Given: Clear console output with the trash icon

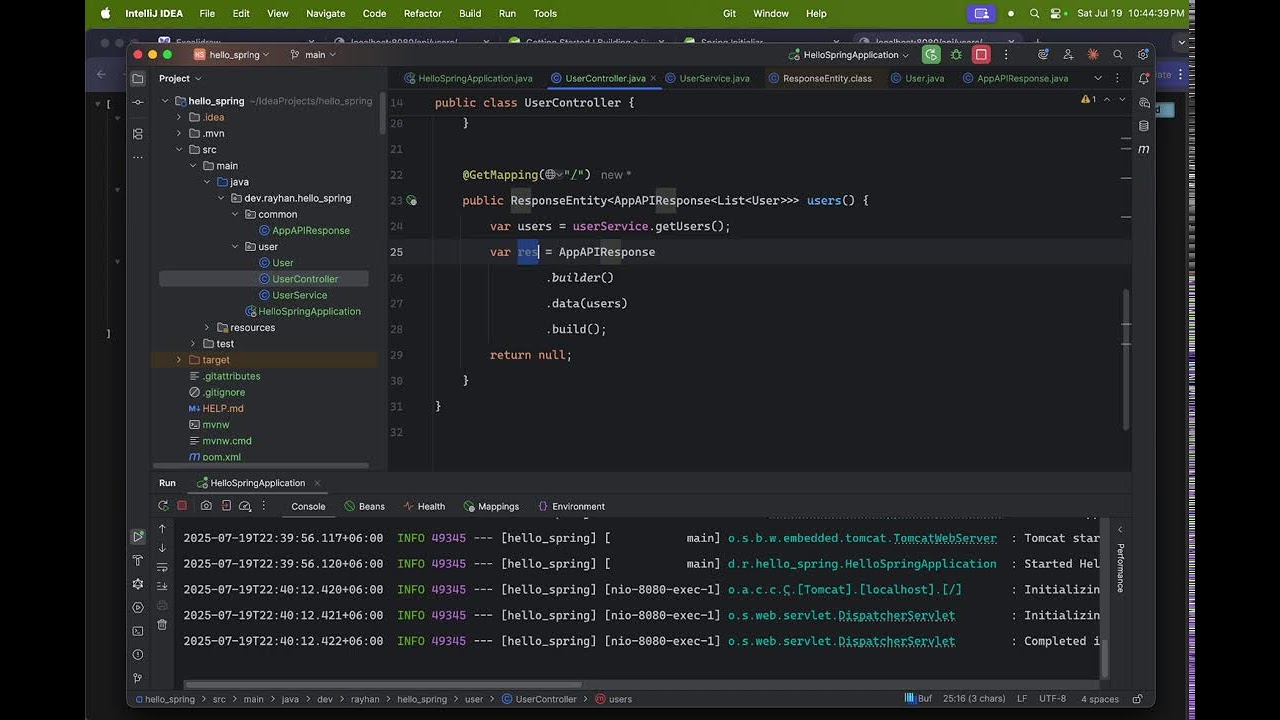Looking at the screenshot, I should tap(162, 625).
